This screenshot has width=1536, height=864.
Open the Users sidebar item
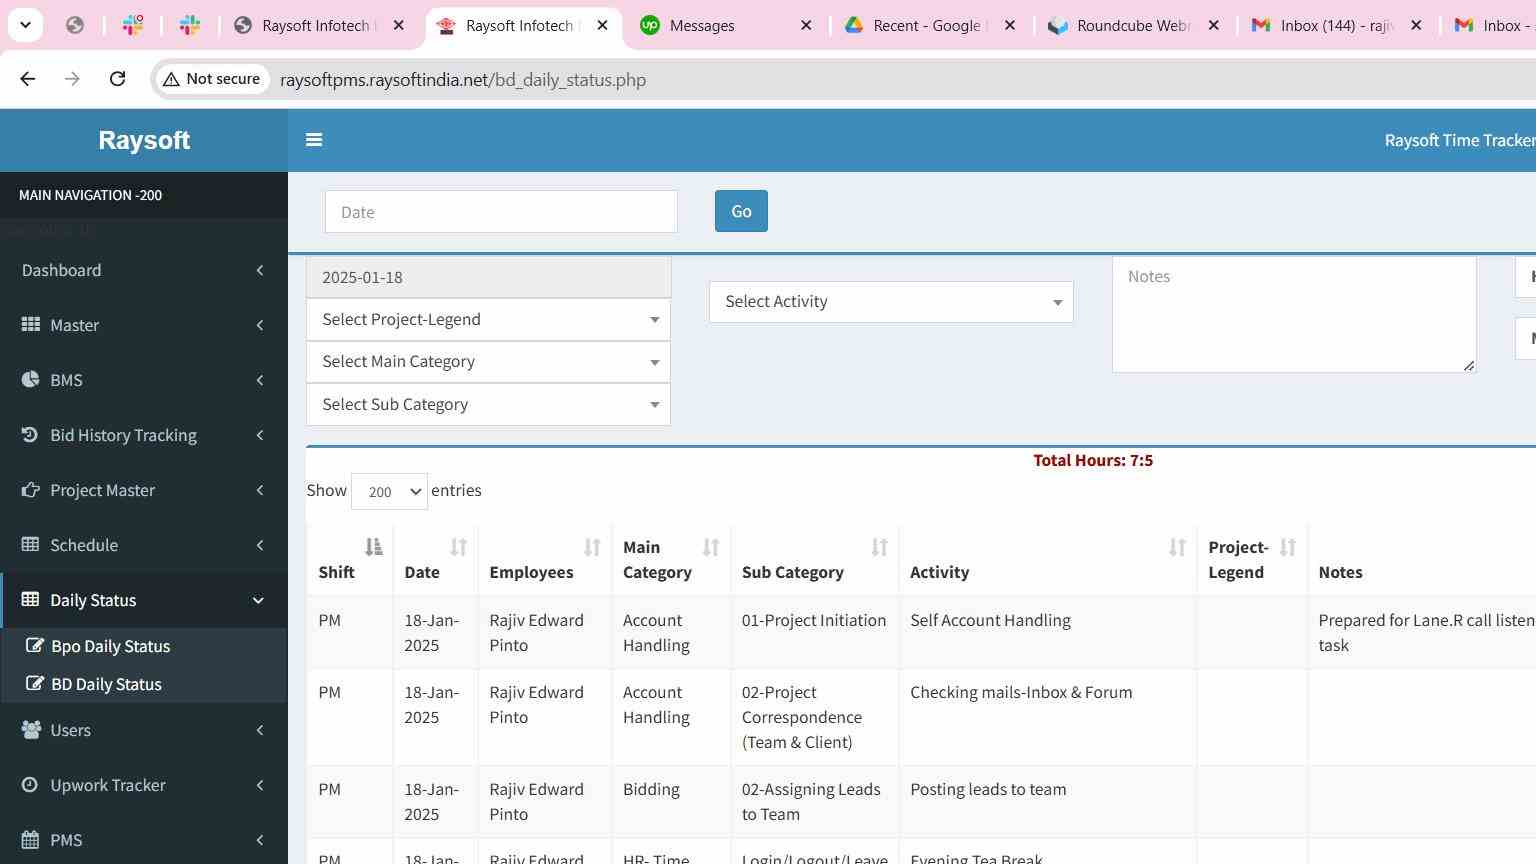coord(144,730)
